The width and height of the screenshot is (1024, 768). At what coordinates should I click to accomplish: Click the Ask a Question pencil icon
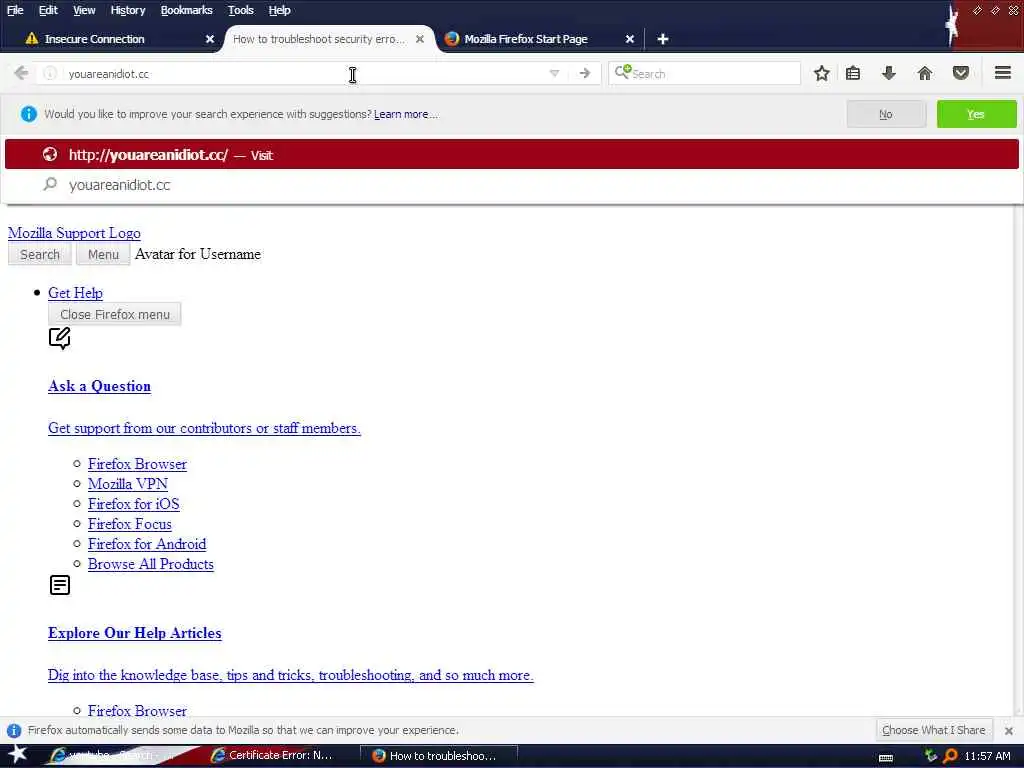(x=59, y=338)
